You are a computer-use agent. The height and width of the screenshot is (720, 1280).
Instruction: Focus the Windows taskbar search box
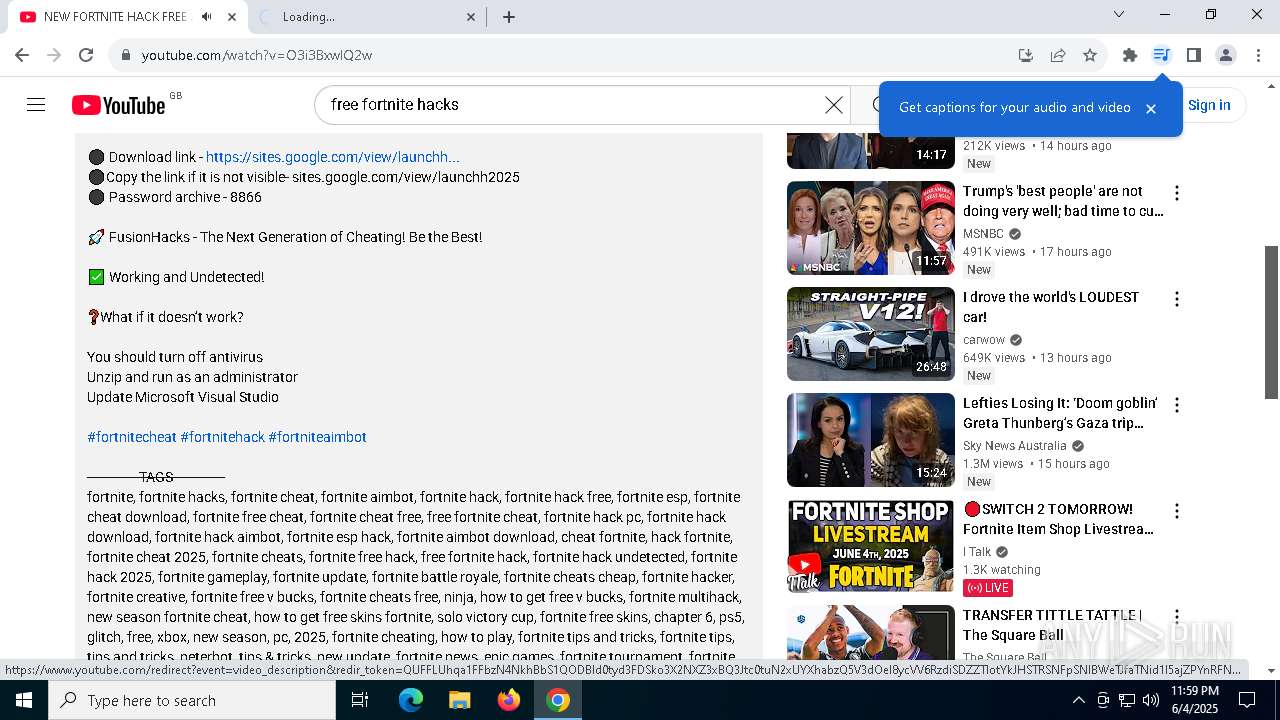click(x=192, y=700)
